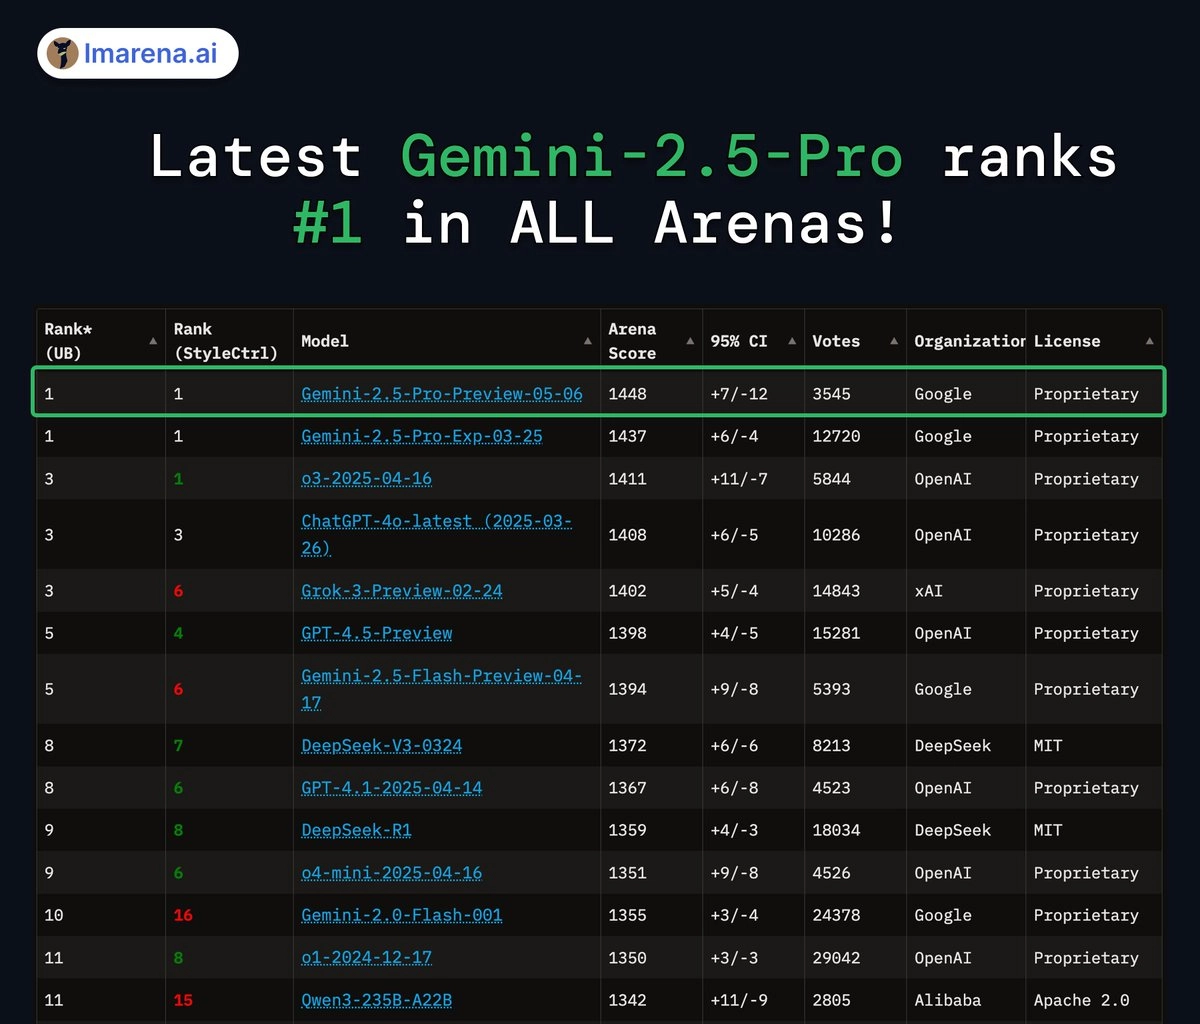Screen dimensions: 1200x1024
Task: Open the GPT-4.5-Preview model link
Action: coord(377,633)
